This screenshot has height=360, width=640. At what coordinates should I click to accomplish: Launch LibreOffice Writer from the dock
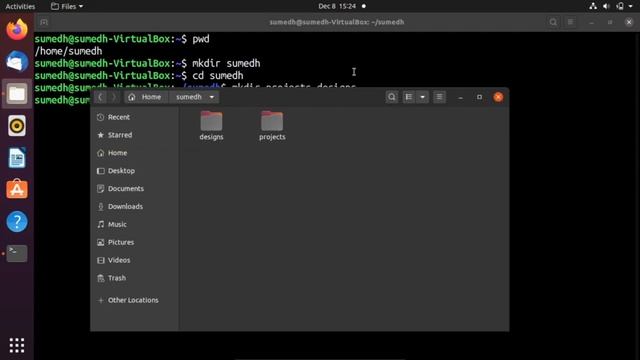[17, 158]
